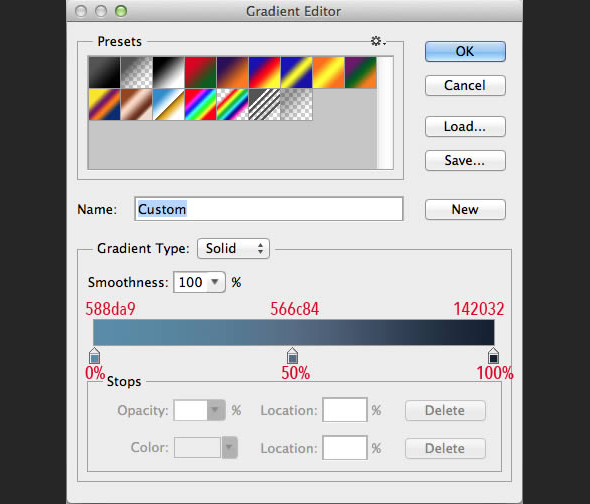The height and width of the screenshot is (504, 590).
Task: Expand the Smoothness value dropdown arrow
Action: [x=215, y=282]
